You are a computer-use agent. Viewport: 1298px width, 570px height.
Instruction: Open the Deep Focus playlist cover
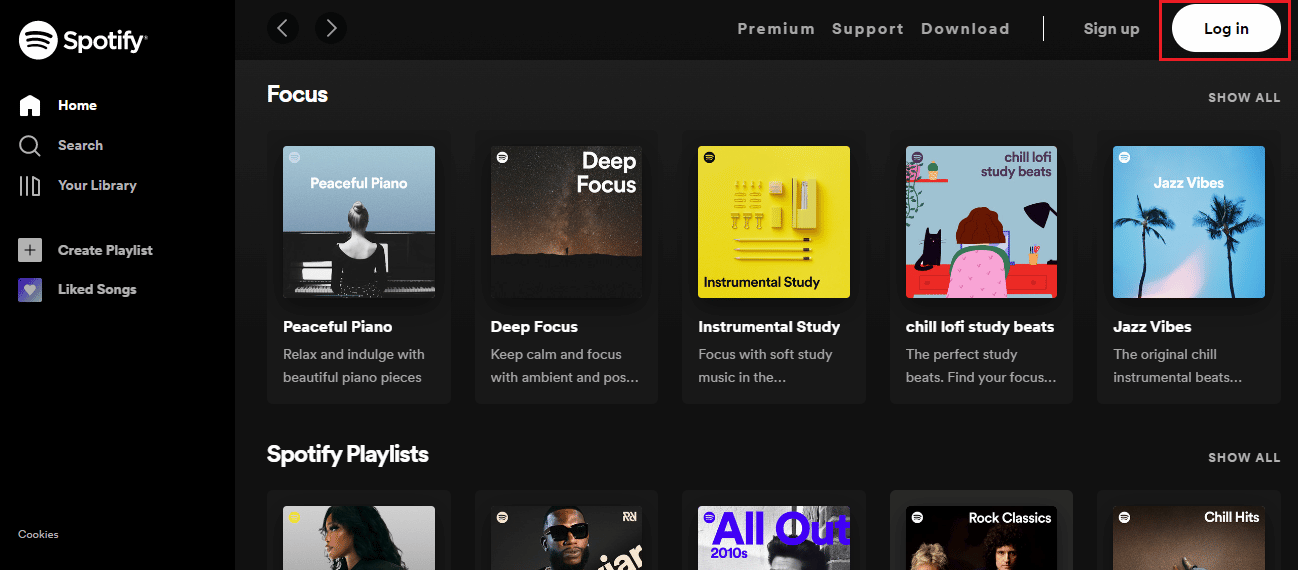tap(567, 222)
